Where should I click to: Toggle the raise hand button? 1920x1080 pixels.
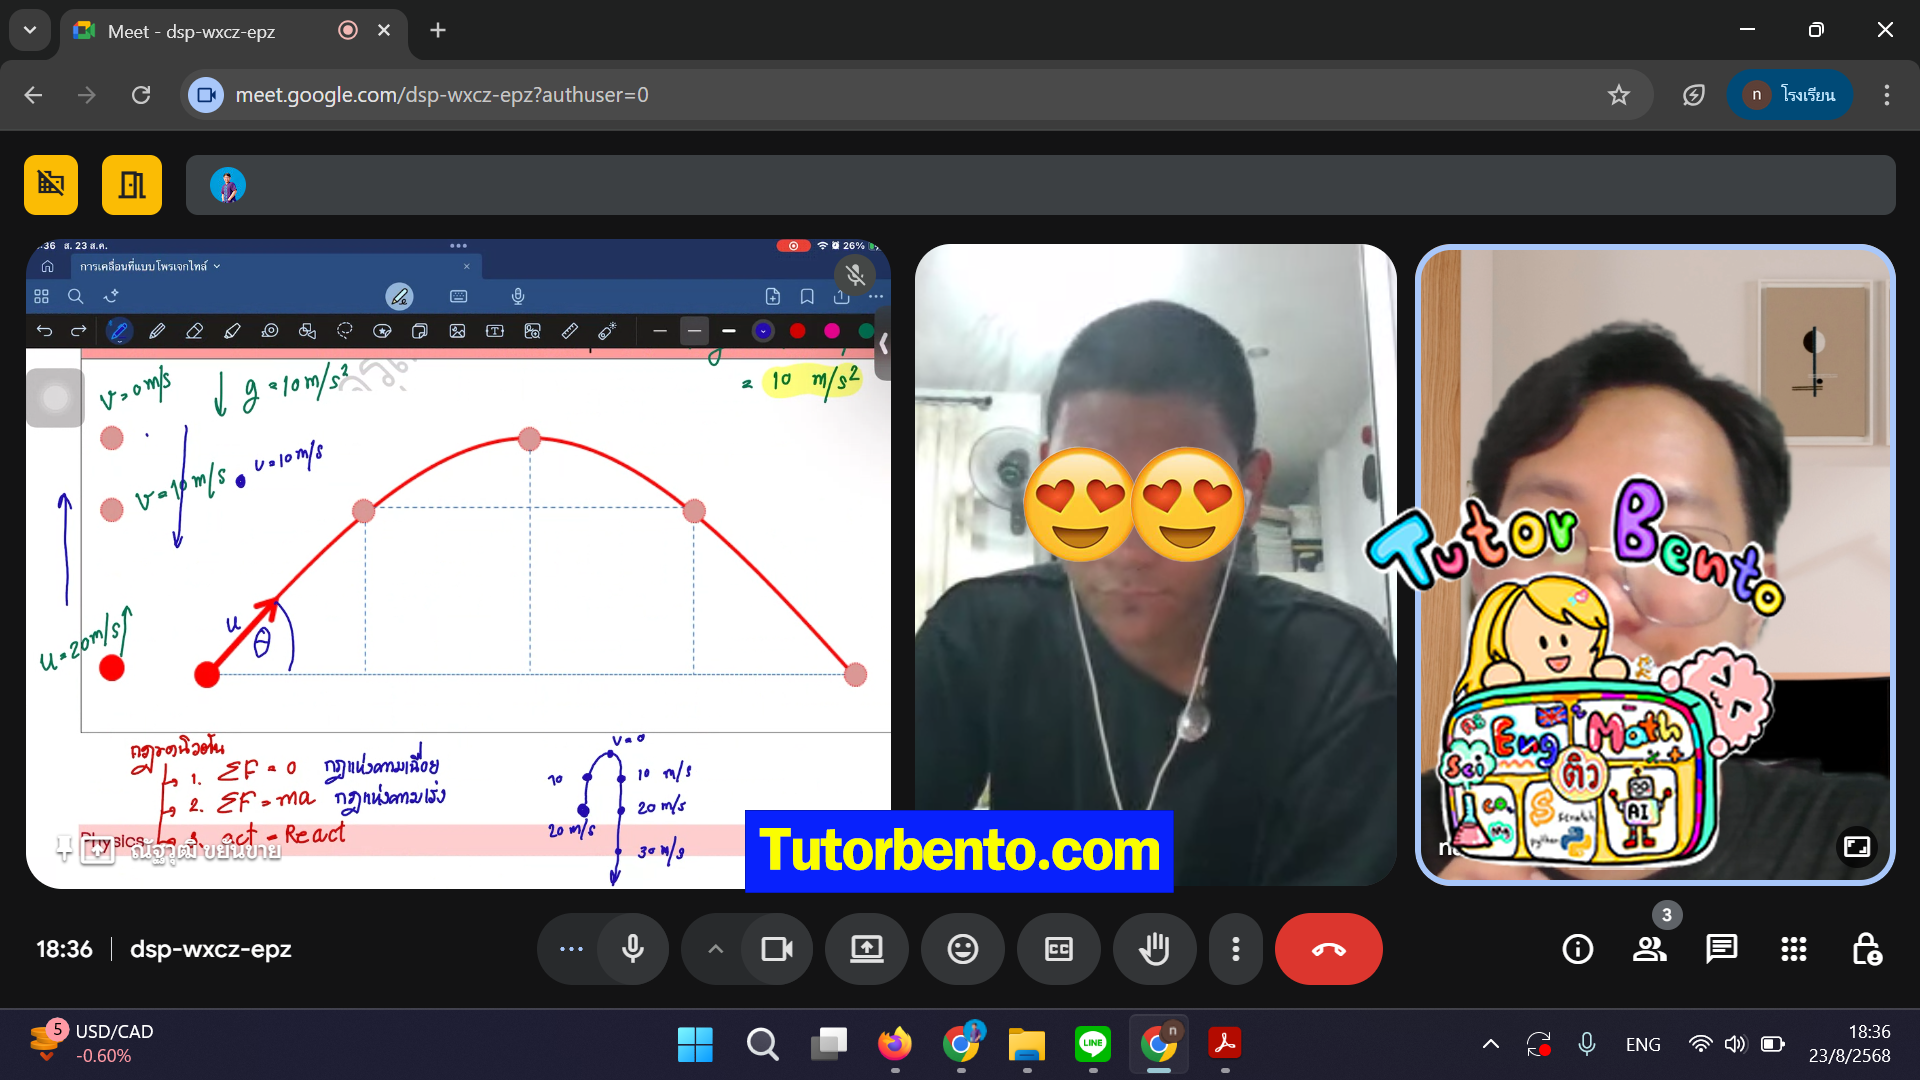click(1154, 949)
